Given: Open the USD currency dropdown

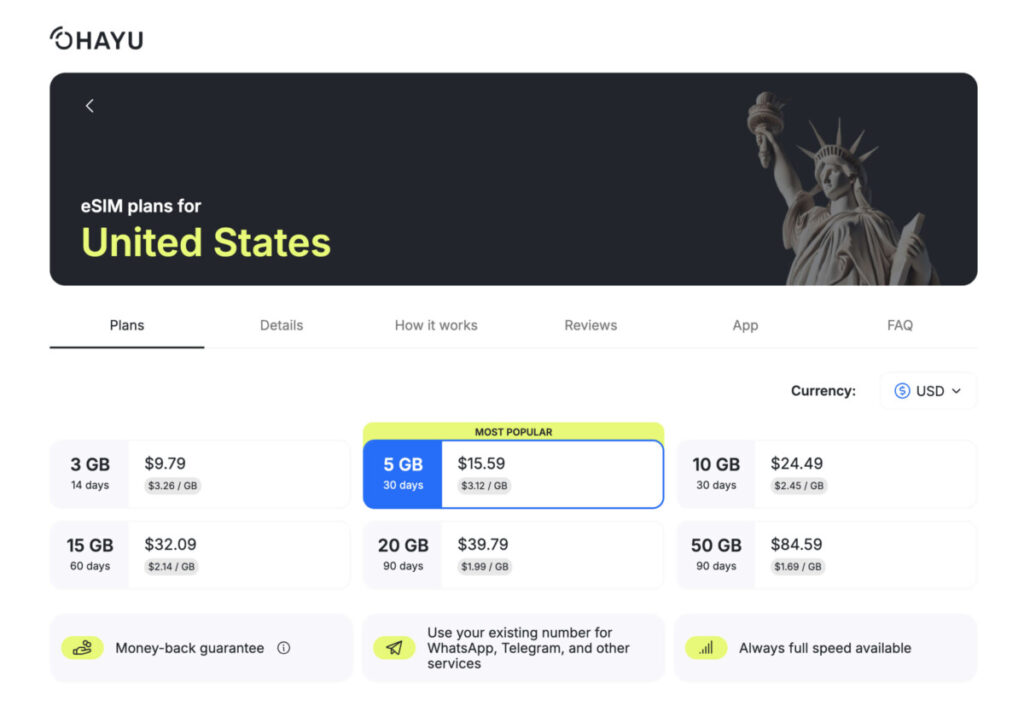Looking at the screenshot, I should 929,391.
